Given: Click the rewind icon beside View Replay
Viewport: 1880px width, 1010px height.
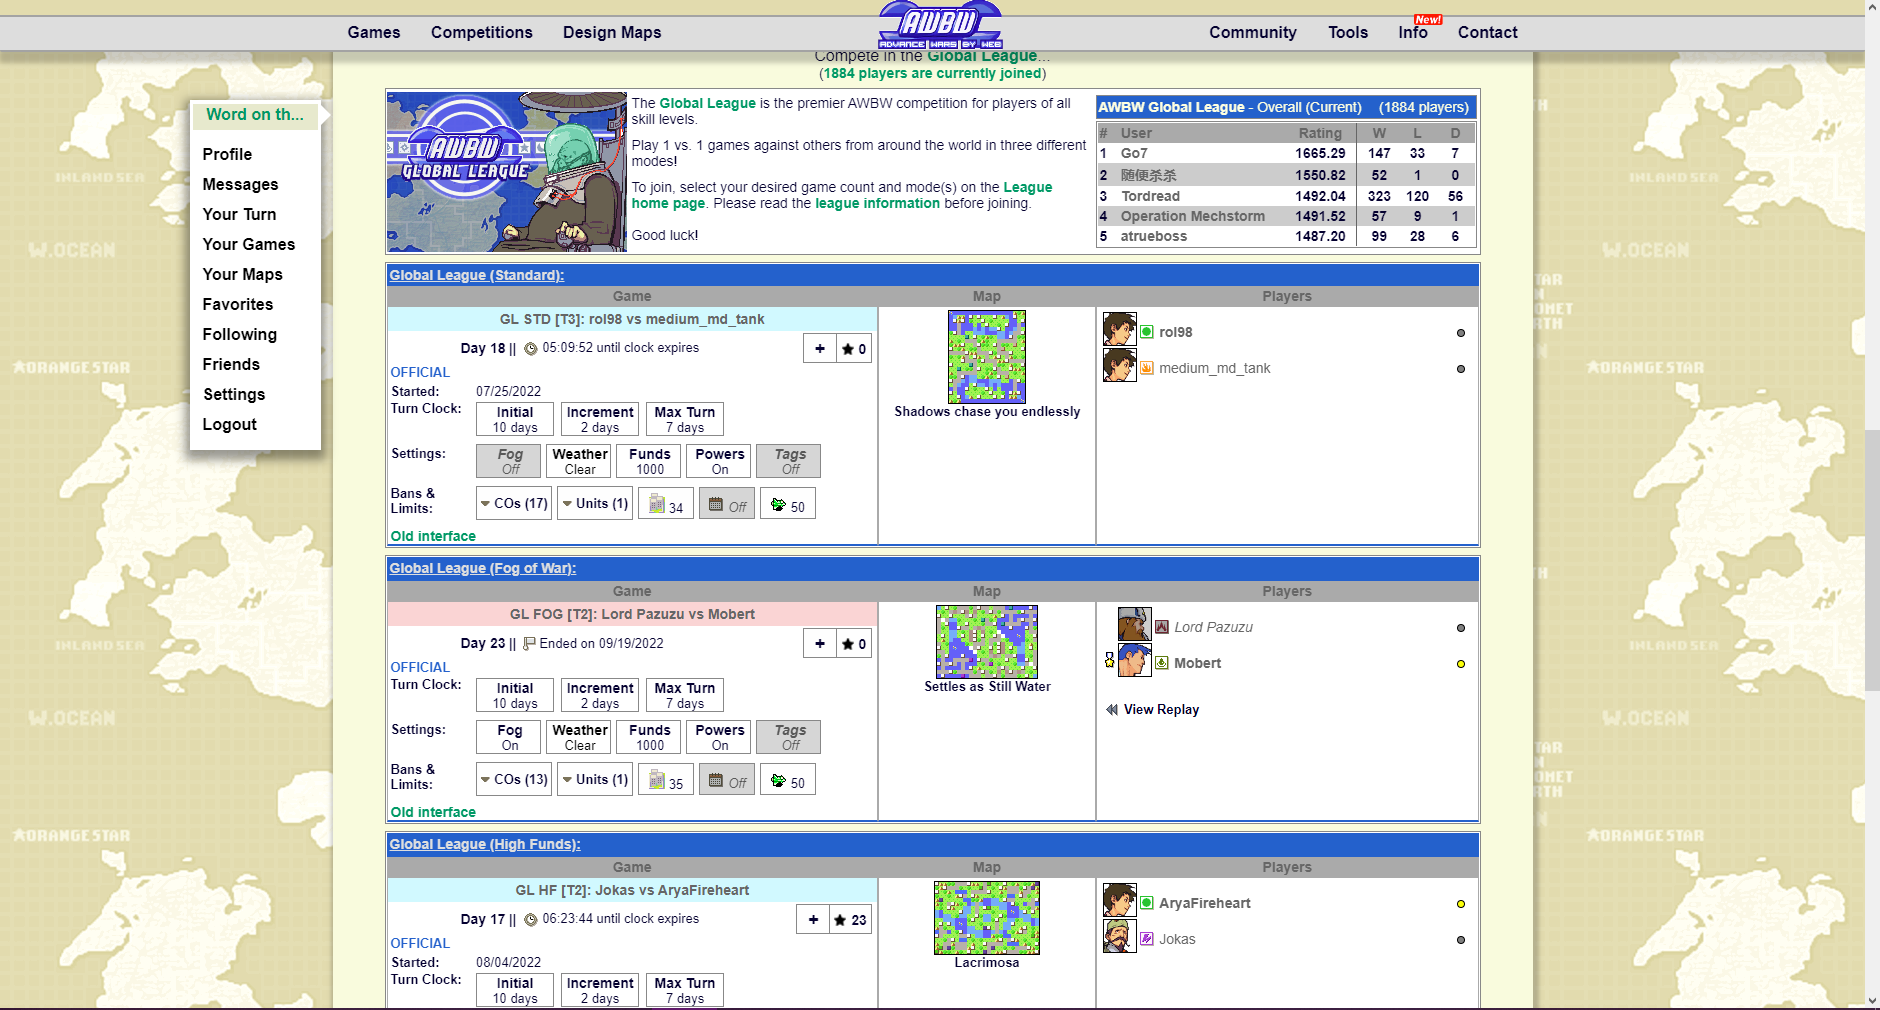Looking at the screenshot, I should pos(1111,710).
